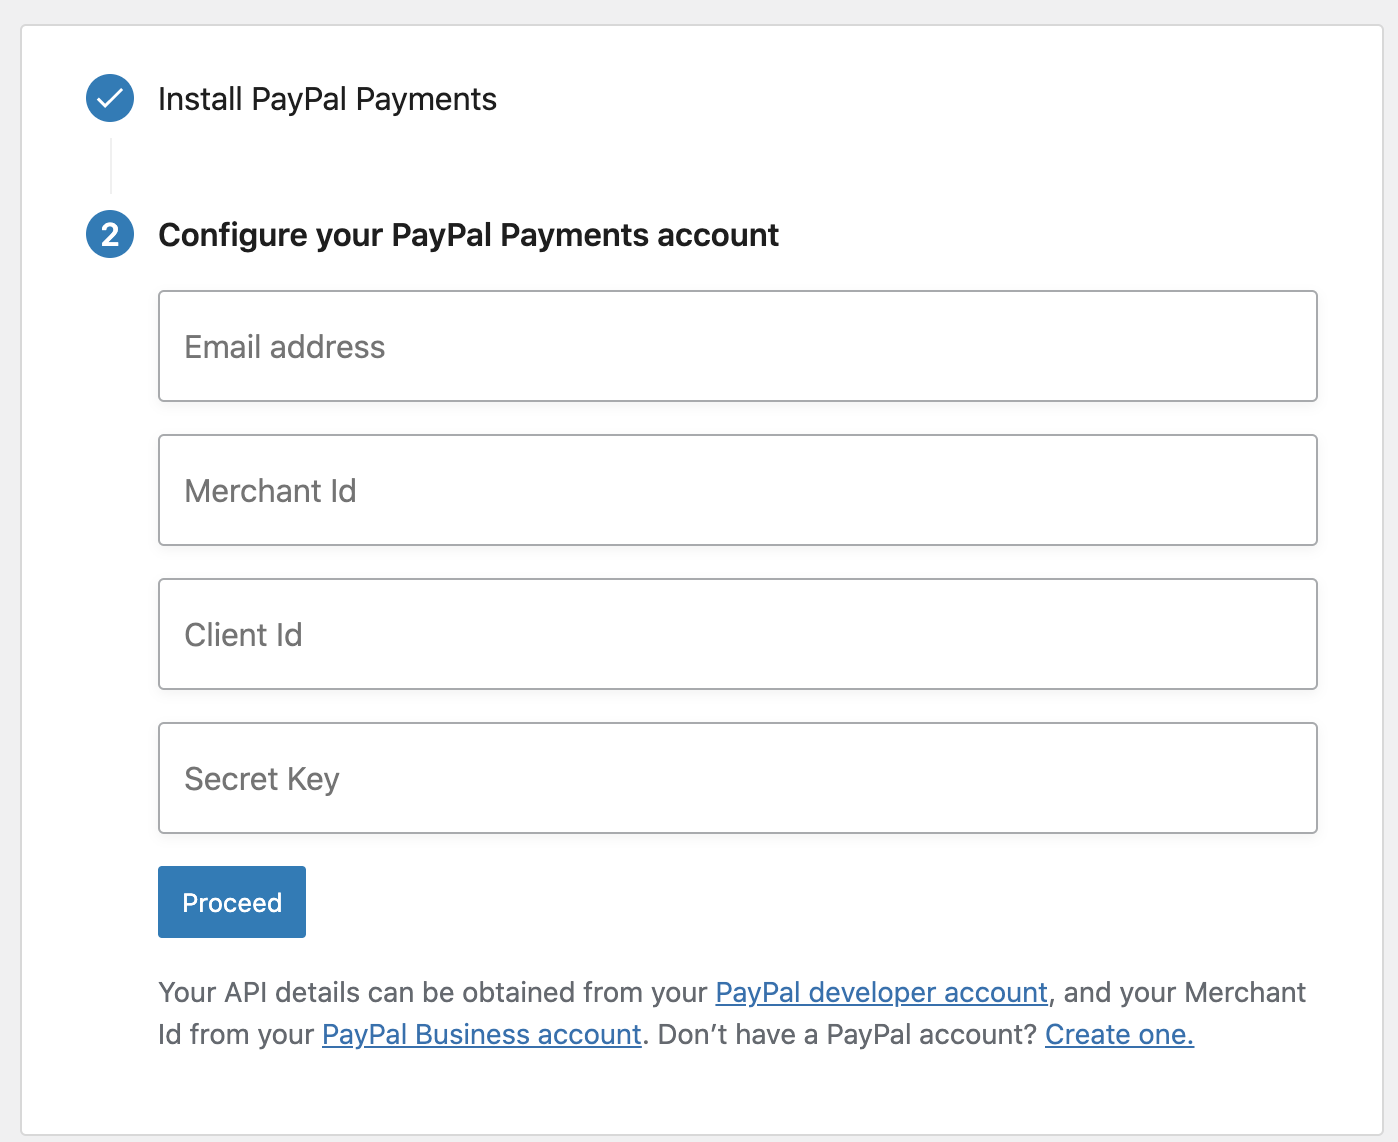Image resolution: width=1398 pixels, height=1142 pixels.
Task: Focus the Client Id input field
Action: point(738,634)
